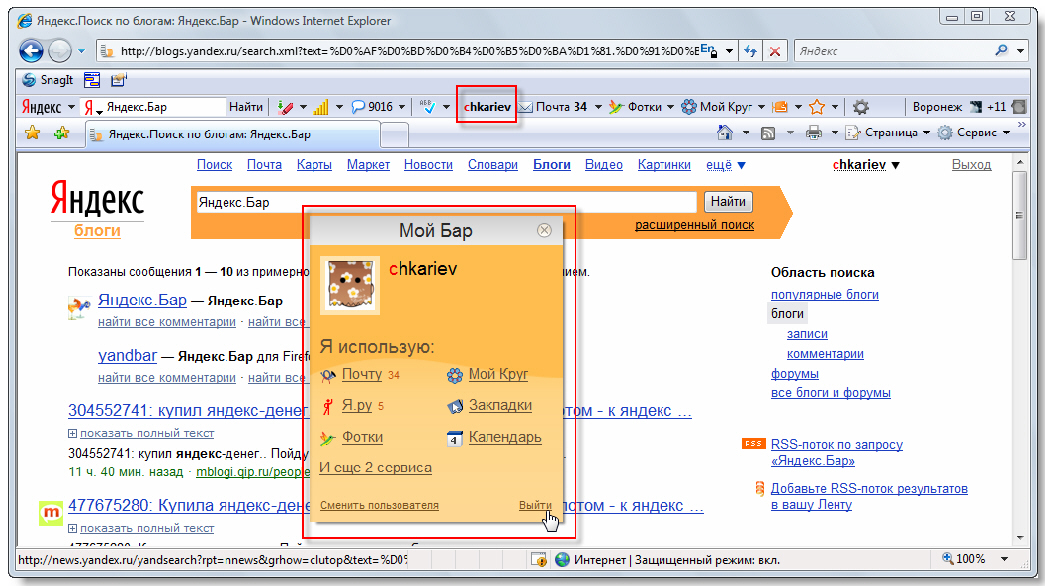Viewport: 1045px width, 586px height.
Task: Open recent pages dropdown next to Forward
Action: pyautogui.click(x=81, y=51)
